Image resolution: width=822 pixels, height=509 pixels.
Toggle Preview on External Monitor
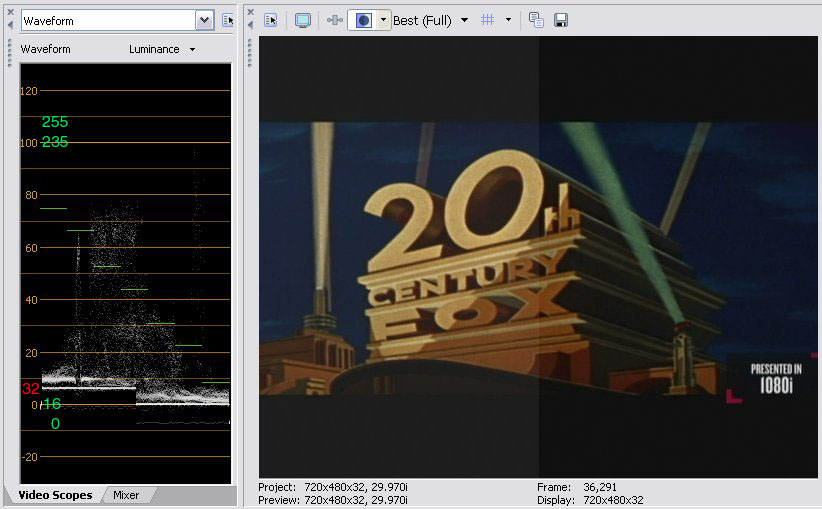coord(302,20)
